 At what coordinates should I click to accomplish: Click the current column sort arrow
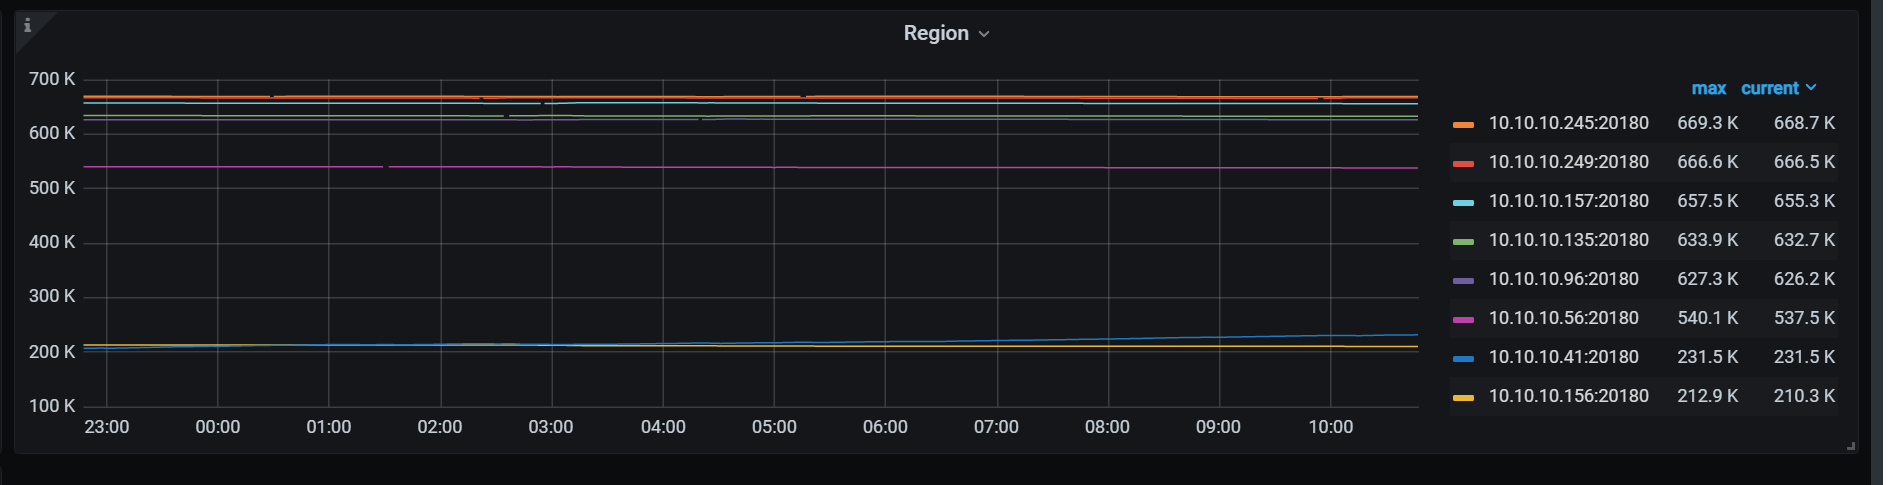tap(1811, 88)
